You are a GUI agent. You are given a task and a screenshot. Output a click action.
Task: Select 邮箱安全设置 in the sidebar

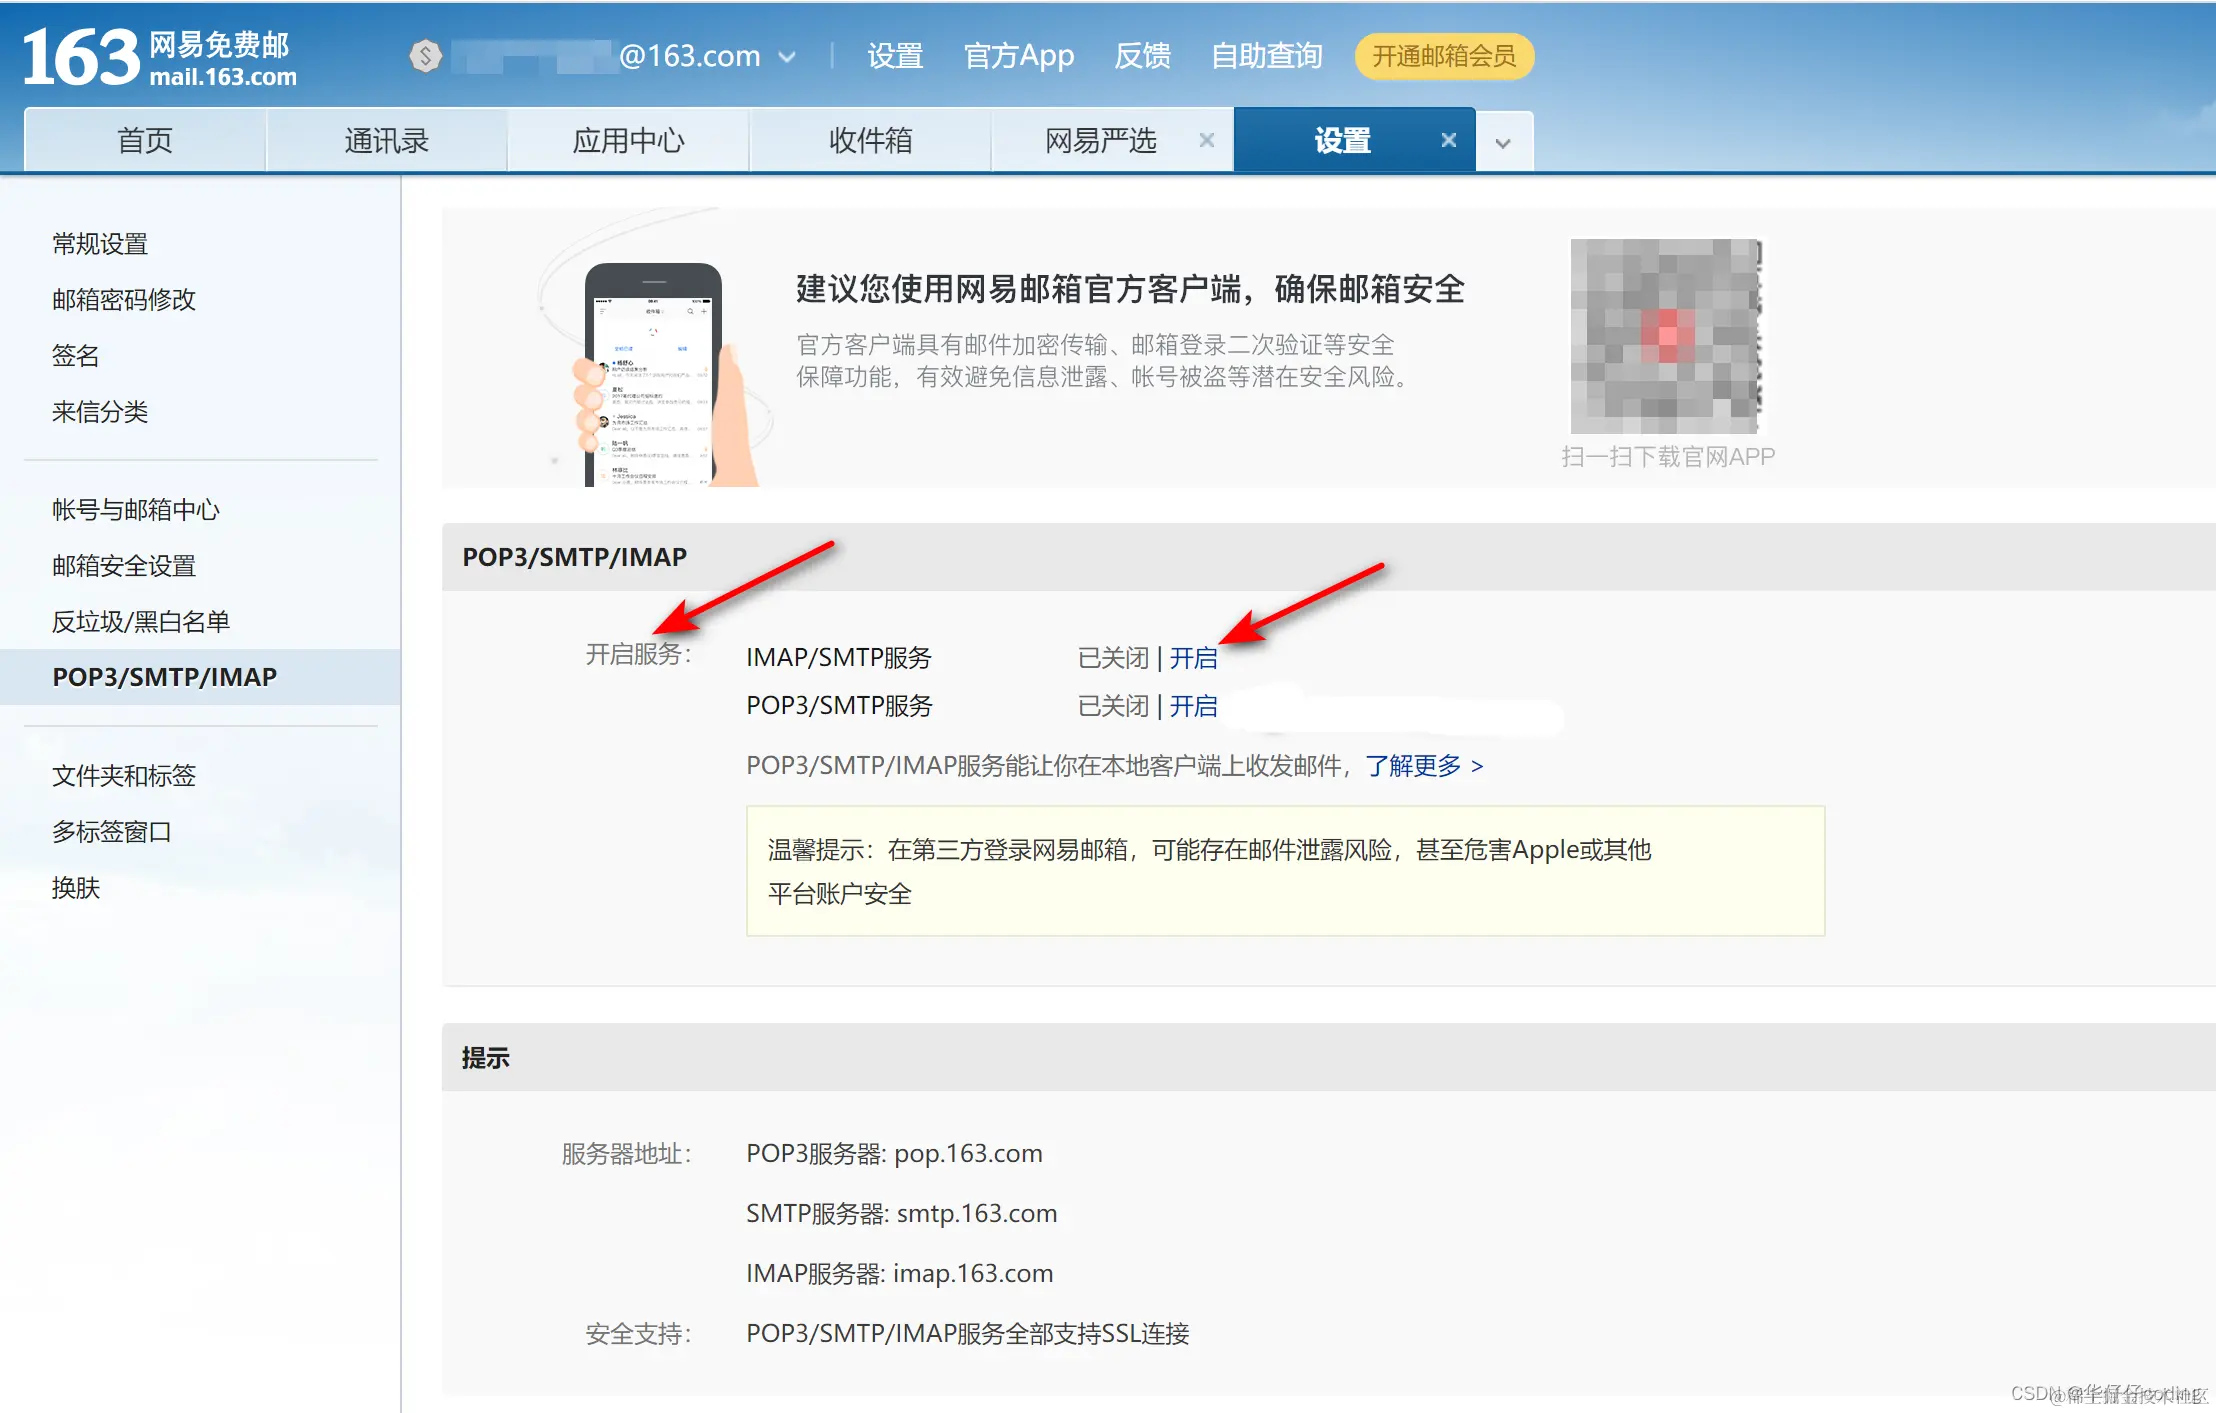click(124, 566)
